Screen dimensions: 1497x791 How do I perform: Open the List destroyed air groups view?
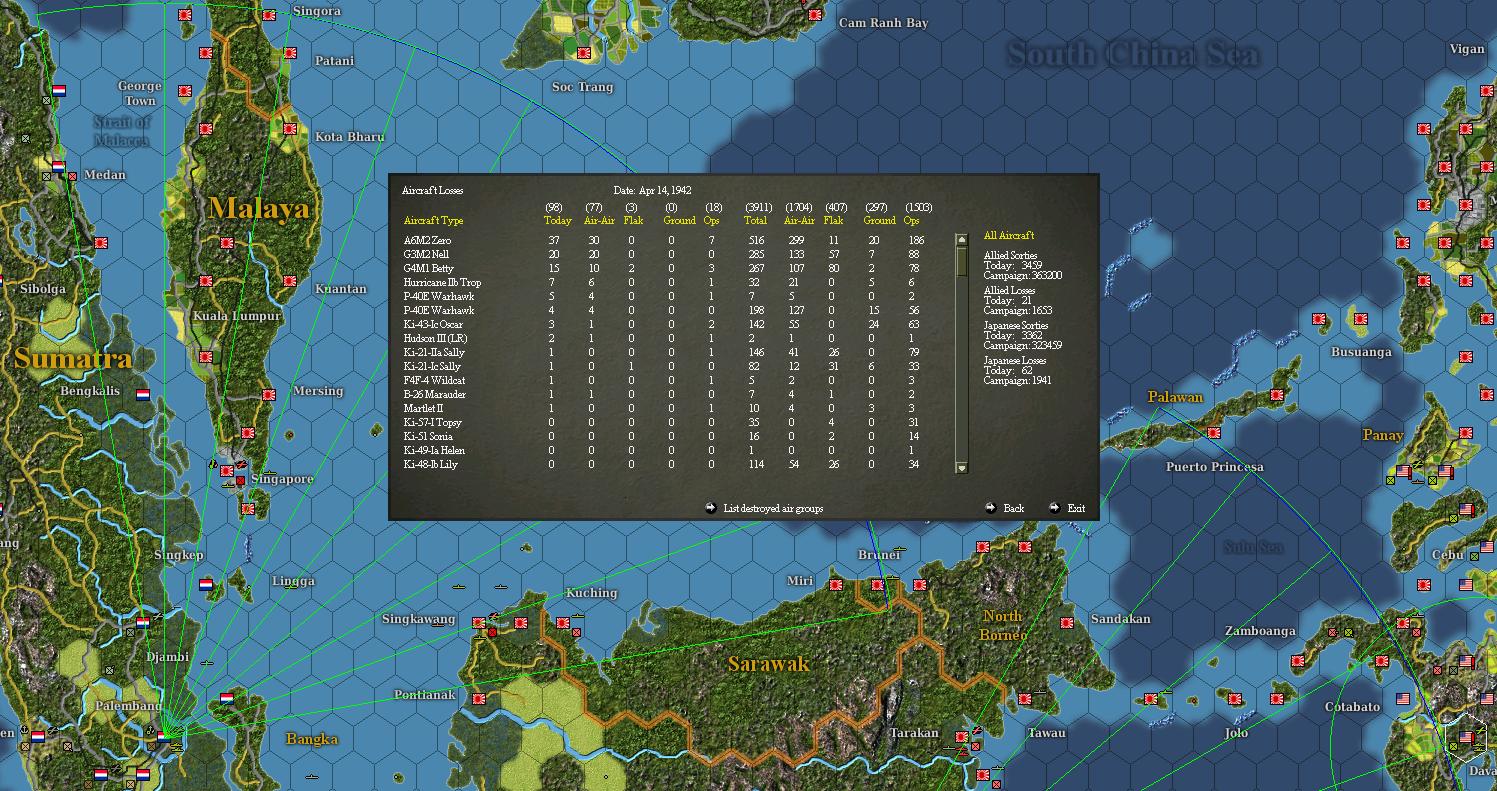pos(773,508)
